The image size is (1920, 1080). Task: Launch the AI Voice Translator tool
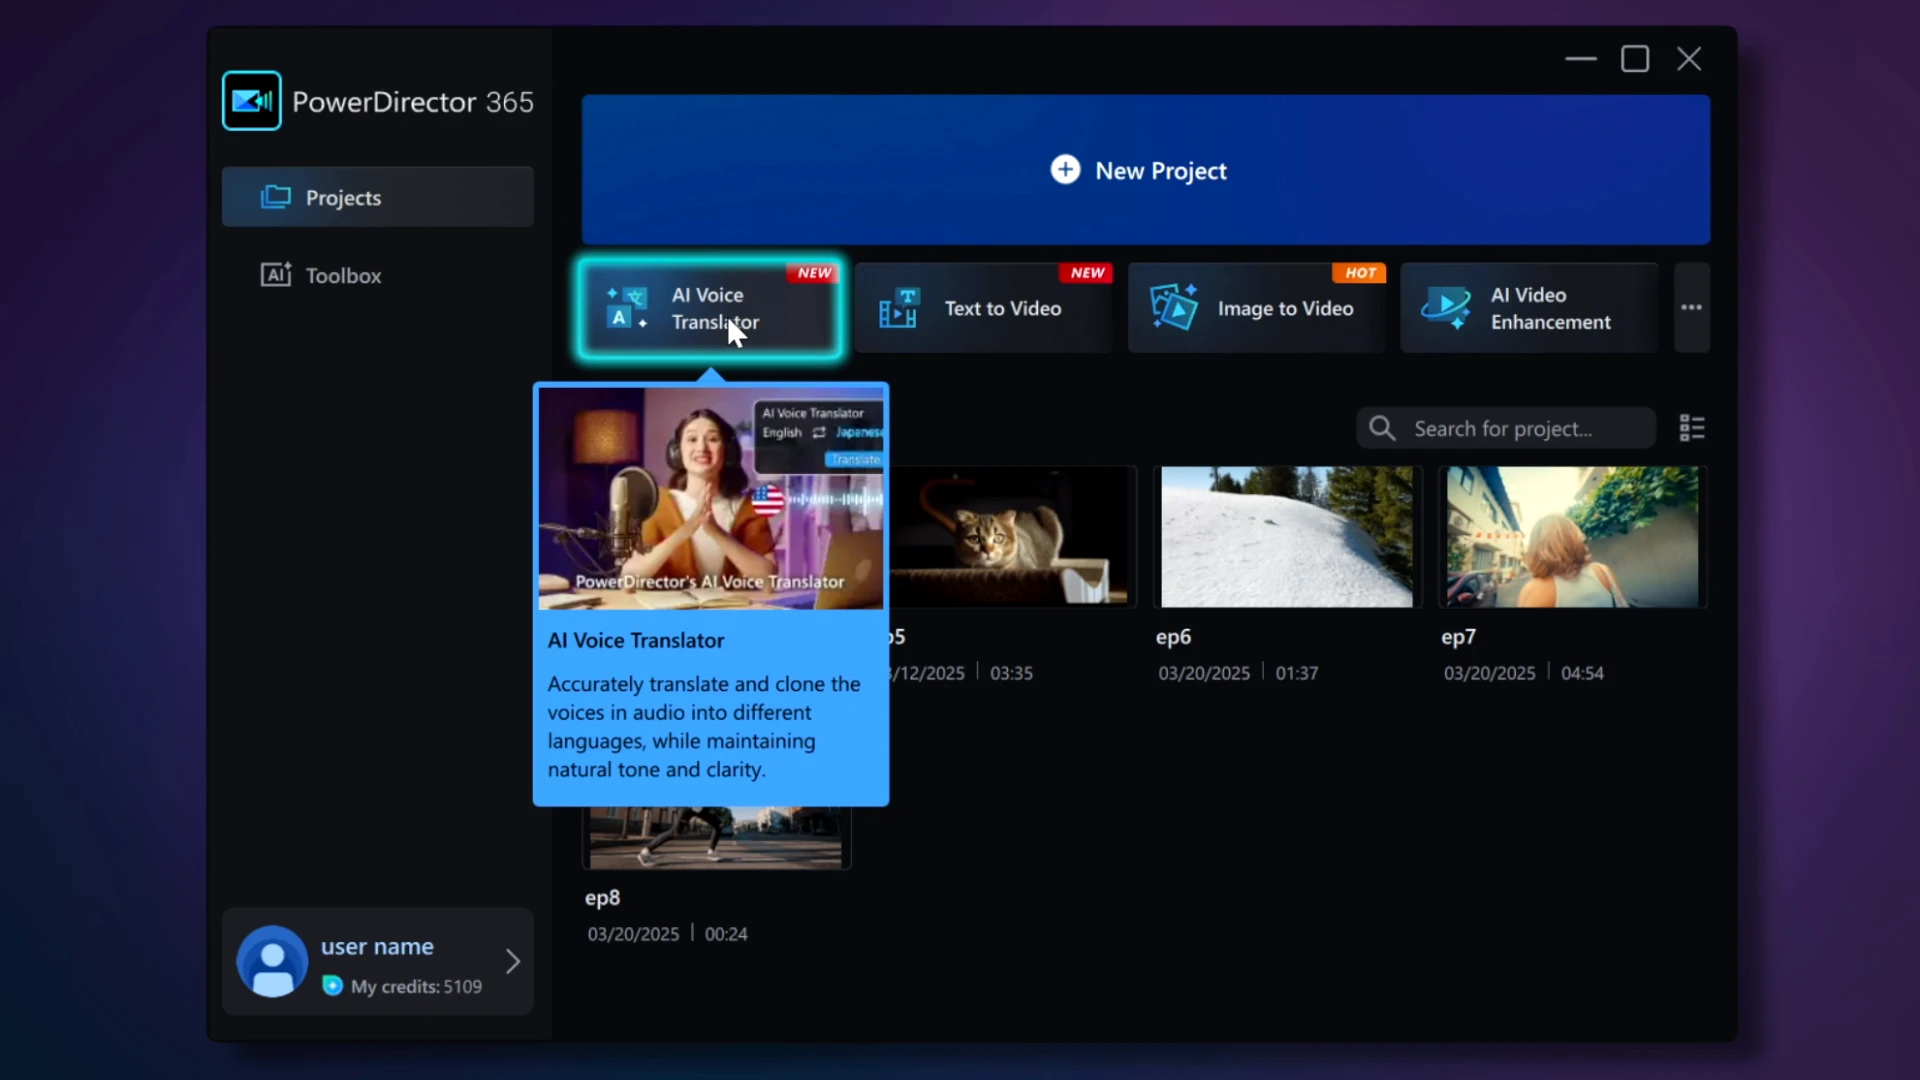click(x=710, y=308)
